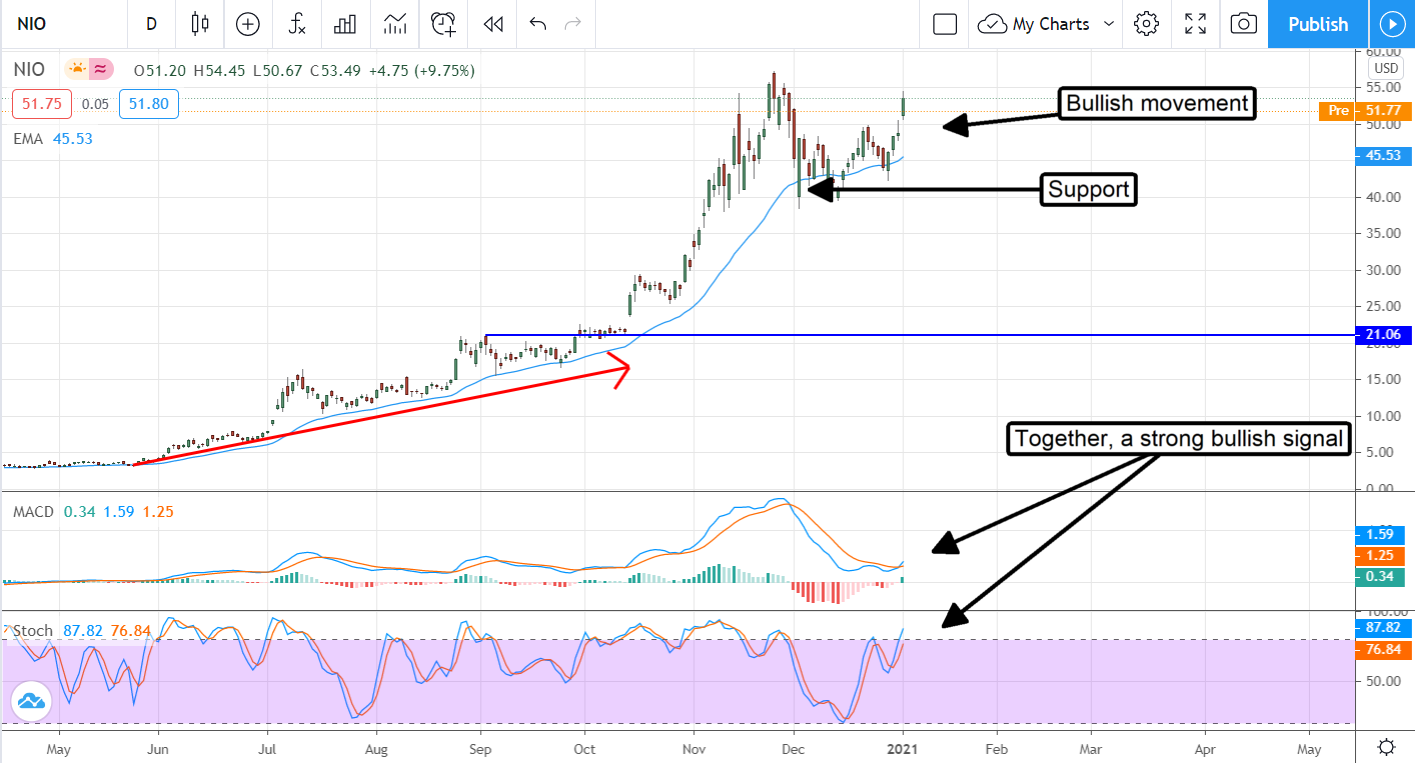Click the blue 45.53 EMA axis label
Viewport: 1415px width, 763px height.
[x=1384, y=155]
